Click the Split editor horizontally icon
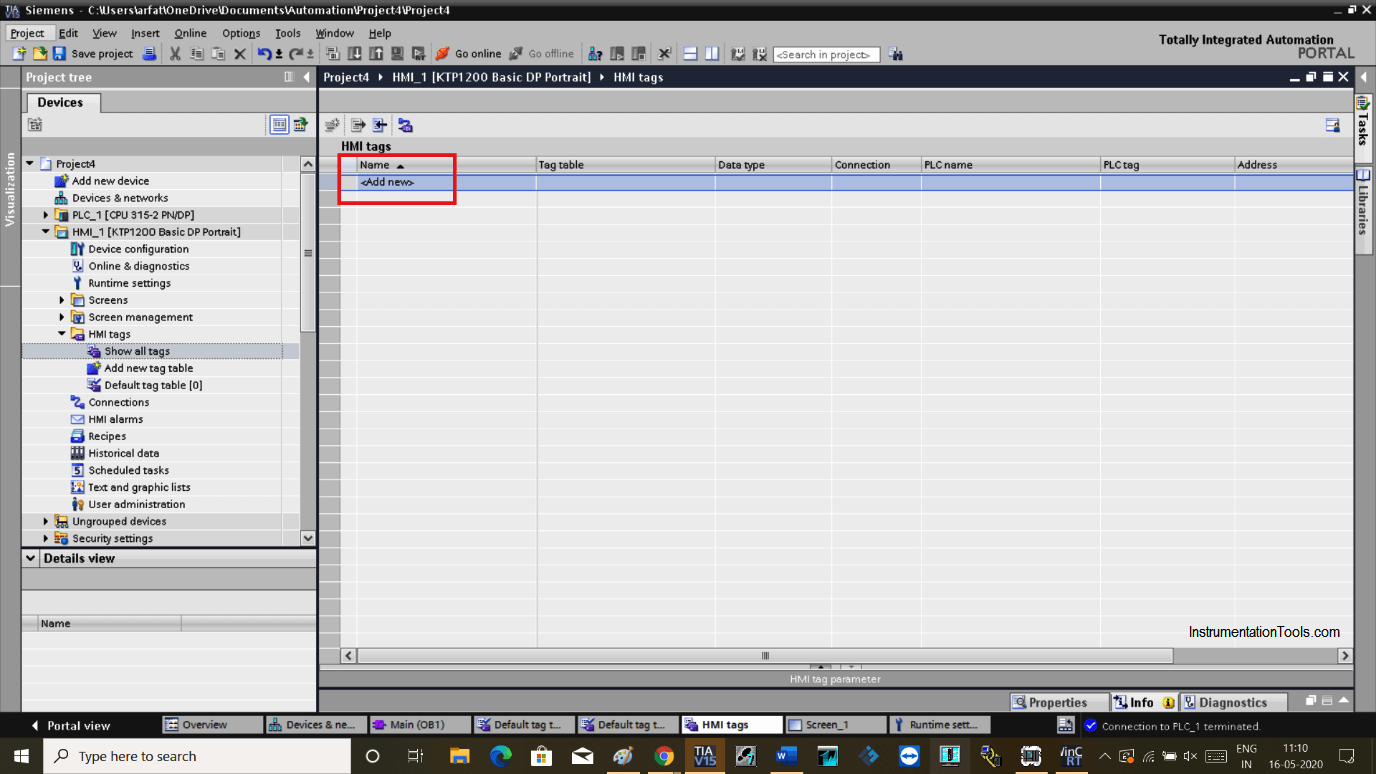Viewport: 1376px width, 774px height. coord(690,54)
